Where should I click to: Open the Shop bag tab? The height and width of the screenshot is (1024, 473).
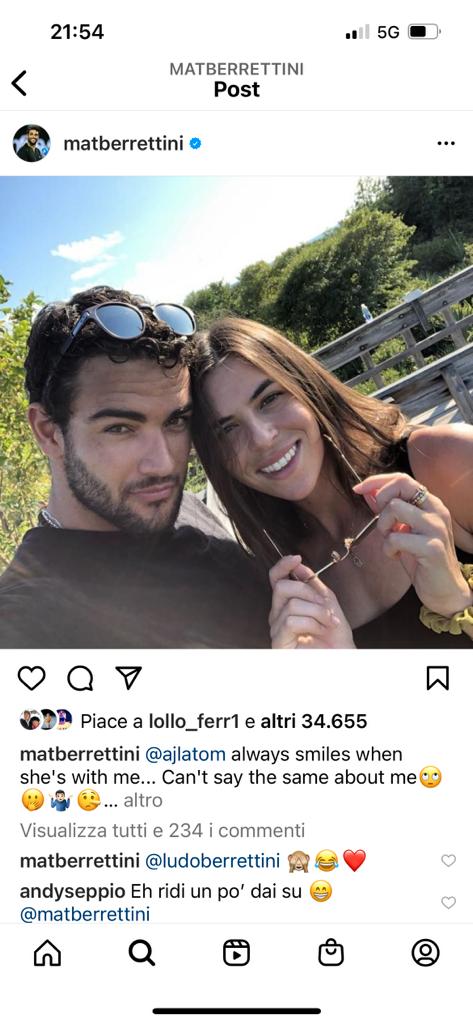tap(331, 953)
